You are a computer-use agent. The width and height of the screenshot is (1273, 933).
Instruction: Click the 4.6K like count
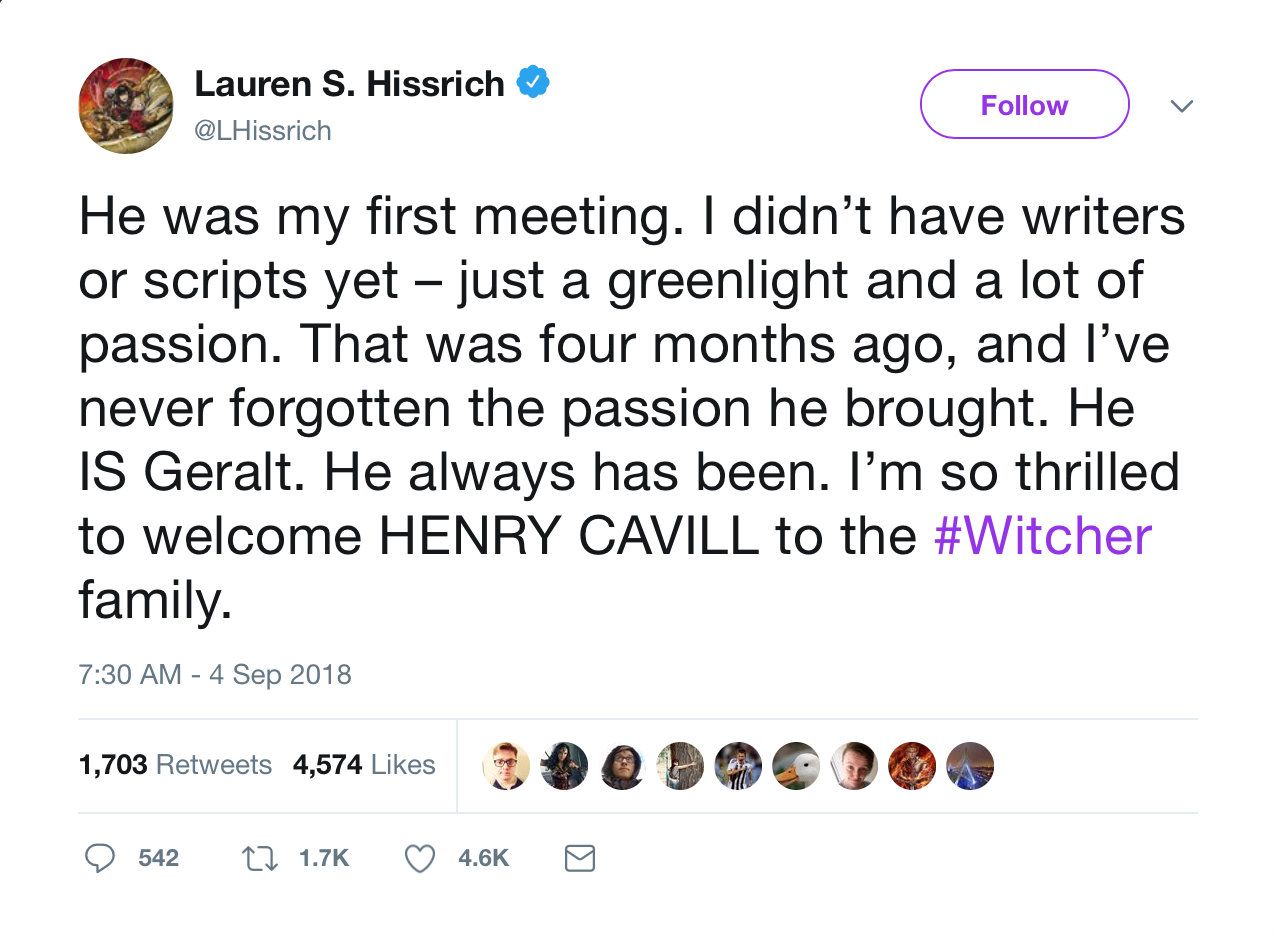484,858
